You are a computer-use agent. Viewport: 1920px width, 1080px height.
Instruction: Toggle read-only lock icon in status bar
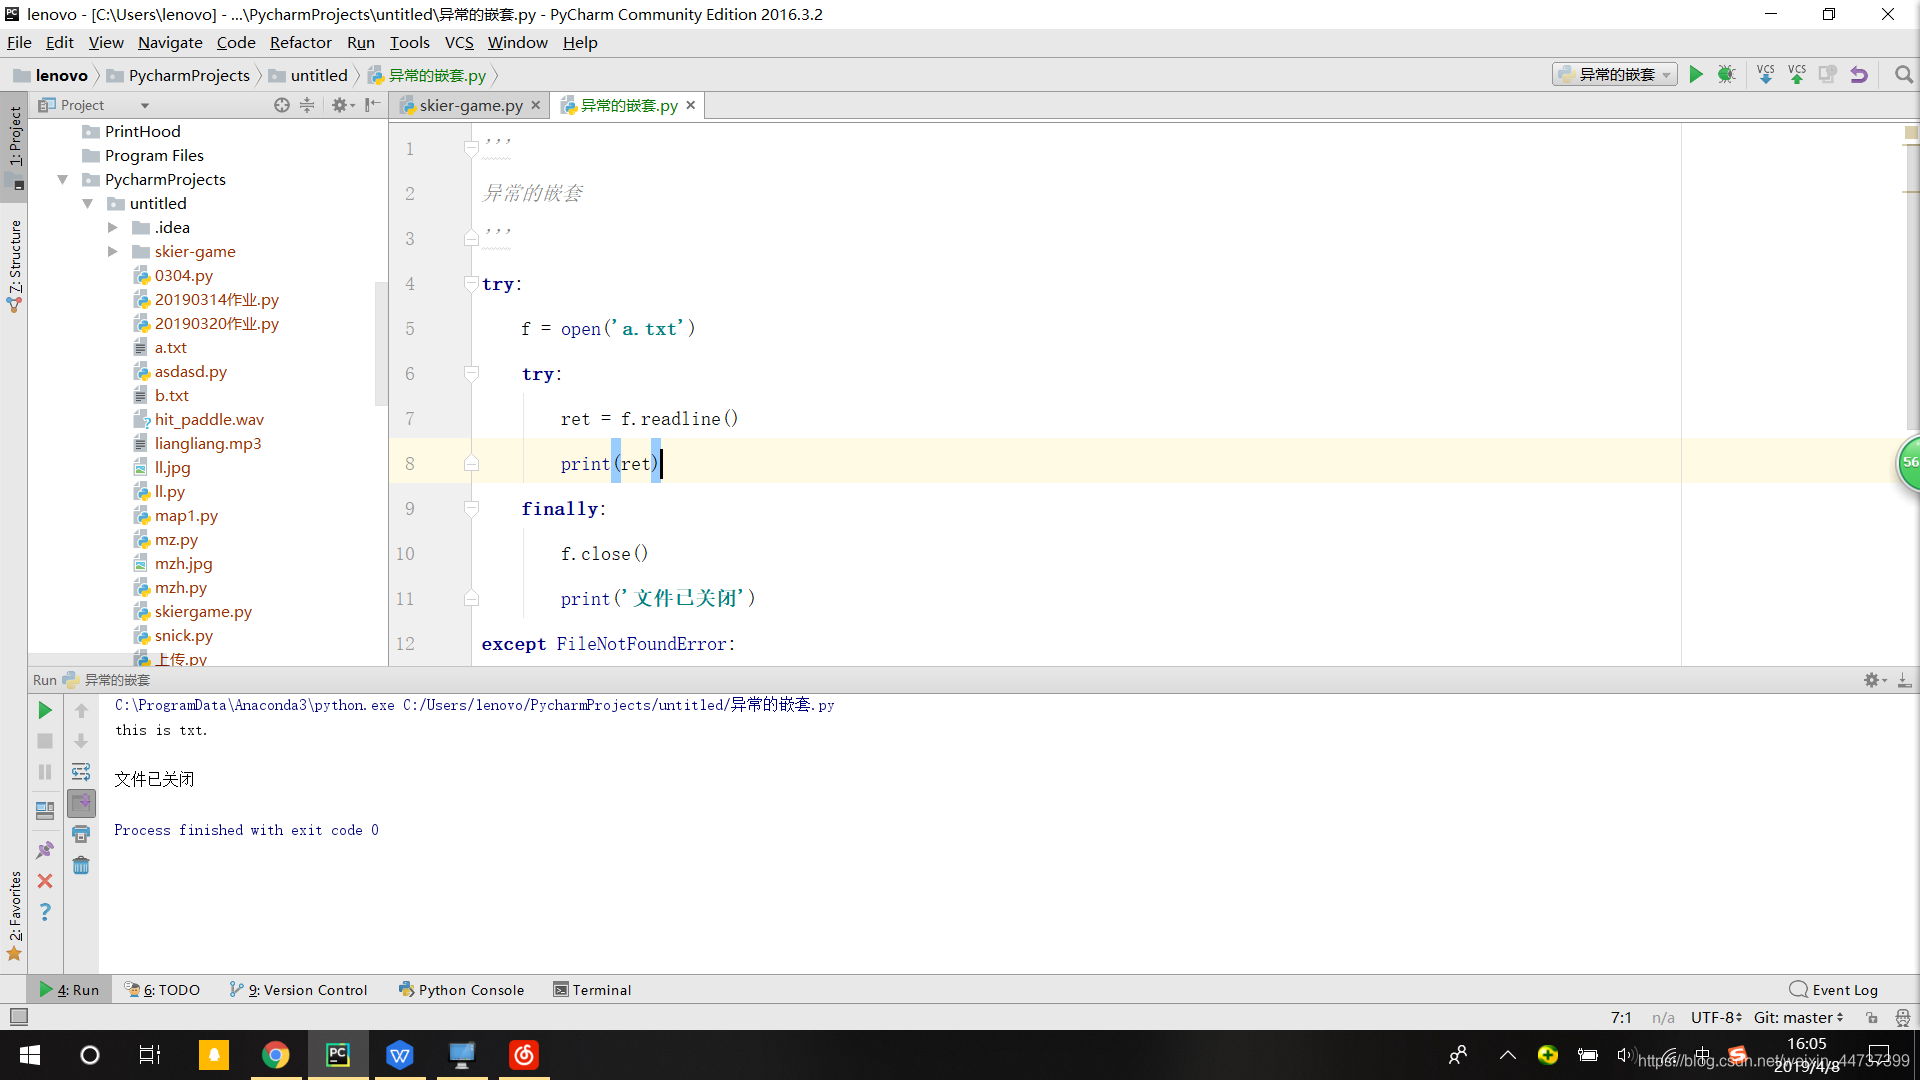coord(1872,1017)
